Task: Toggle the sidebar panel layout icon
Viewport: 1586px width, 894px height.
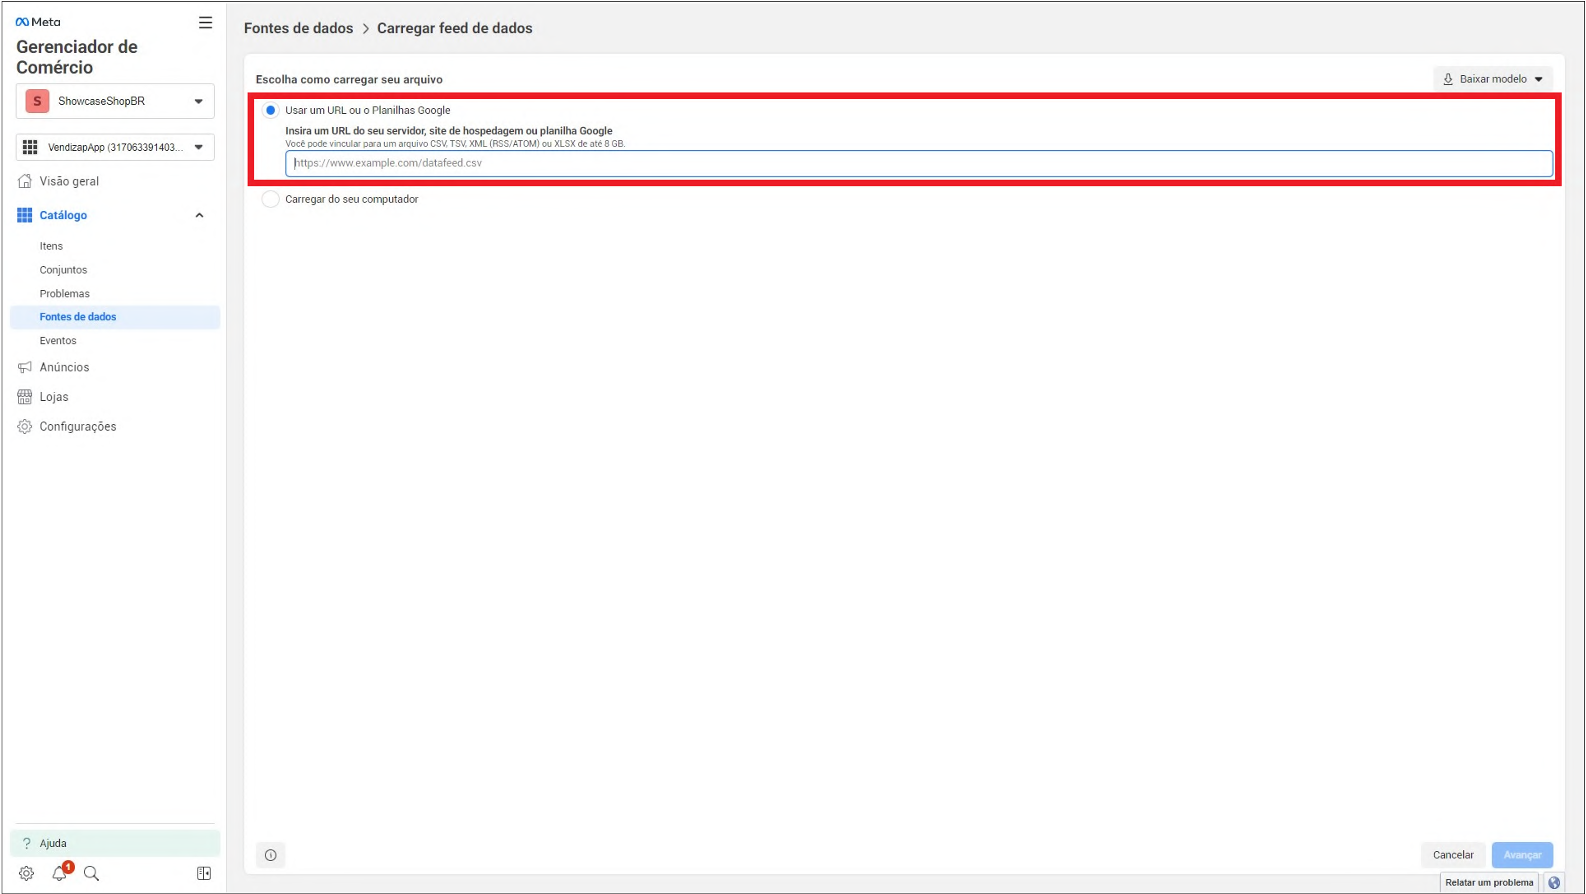Action: [x=204, y=873]
